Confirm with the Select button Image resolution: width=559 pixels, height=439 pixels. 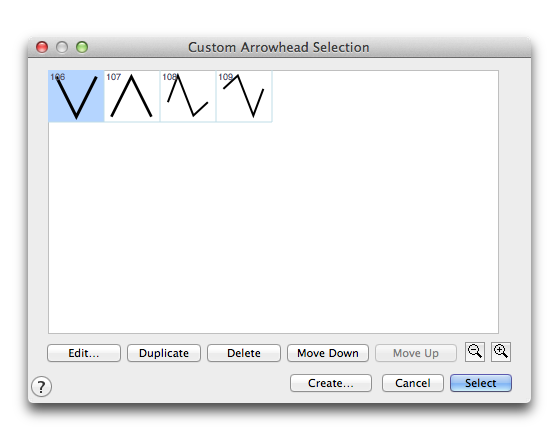(481, 383)
